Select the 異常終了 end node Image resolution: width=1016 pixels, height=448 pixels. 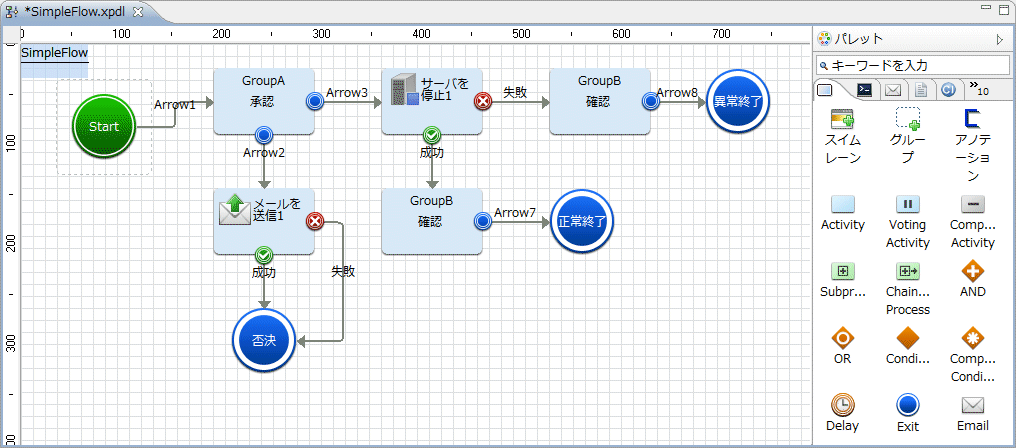tap(737, 101)
